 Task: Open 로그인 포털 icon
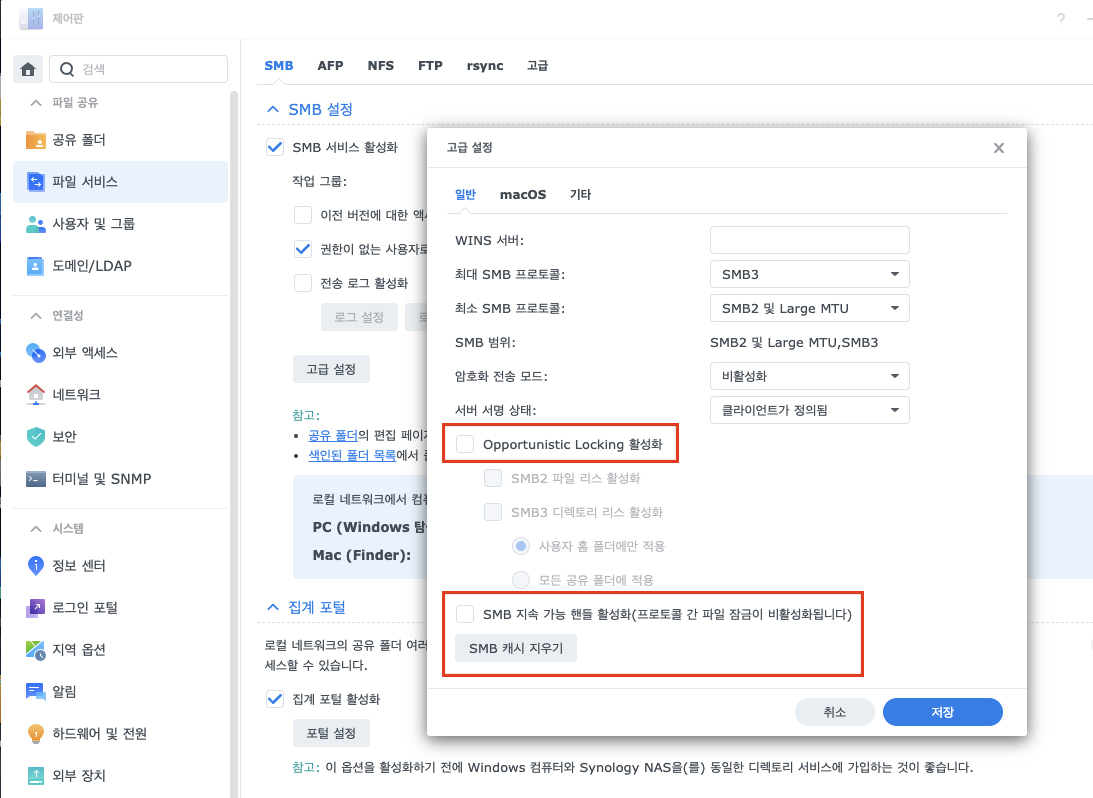(x=36, y=608)
